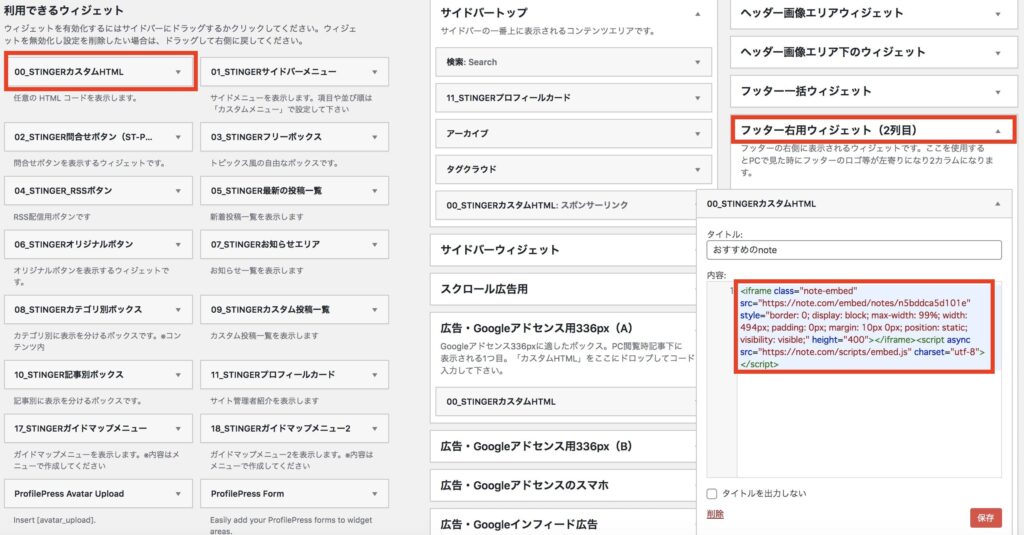1024x535 pixels.
Task: Expand the ProfilePress Form widget arrow
Action: tap(375, 494)
